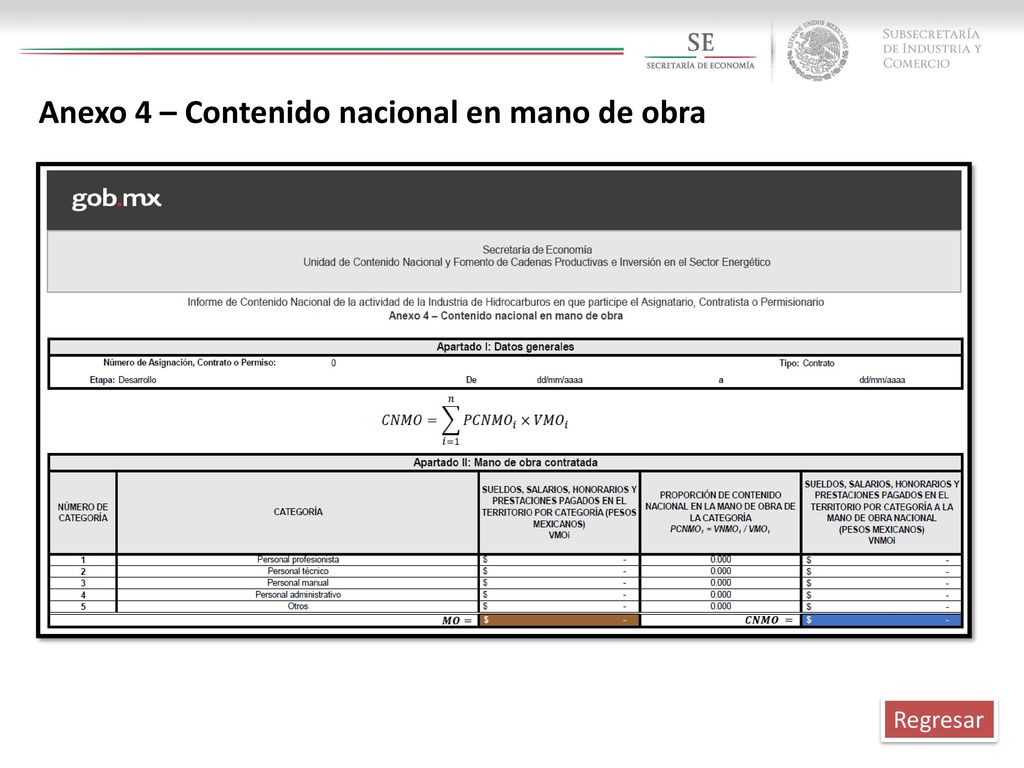Viewport: 1024px width, 768px height.
Task: Click the VNMOi column header
Action: (x=882, y=513)
